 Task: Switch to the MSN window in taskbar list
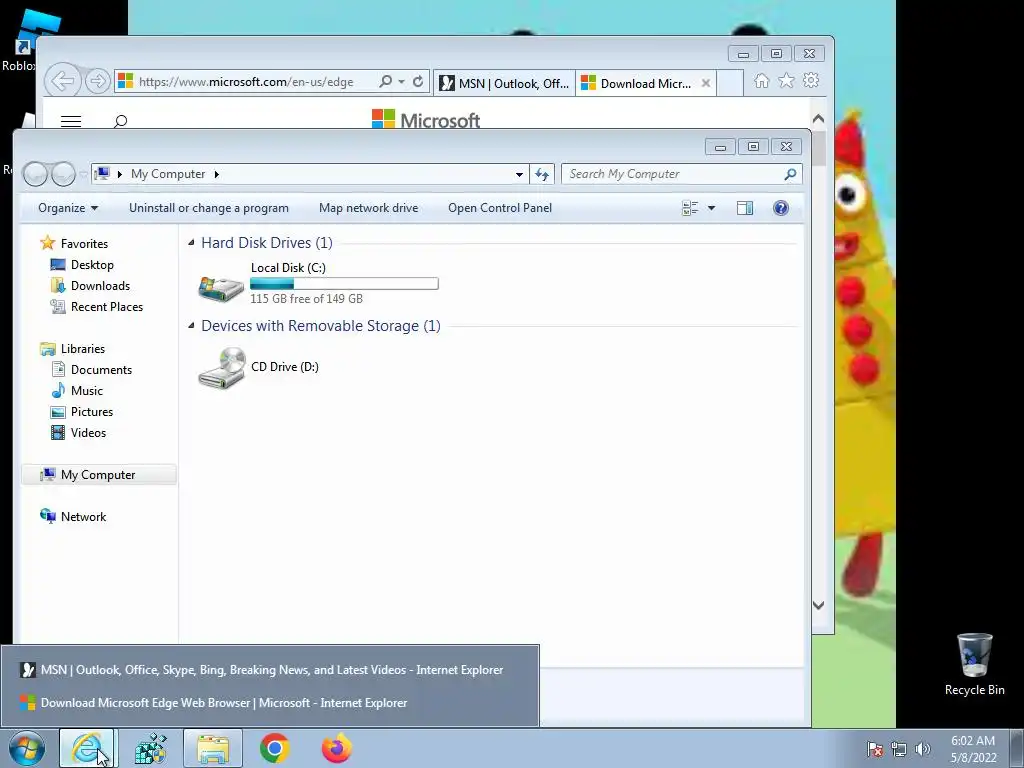click(x=270, y=670)
